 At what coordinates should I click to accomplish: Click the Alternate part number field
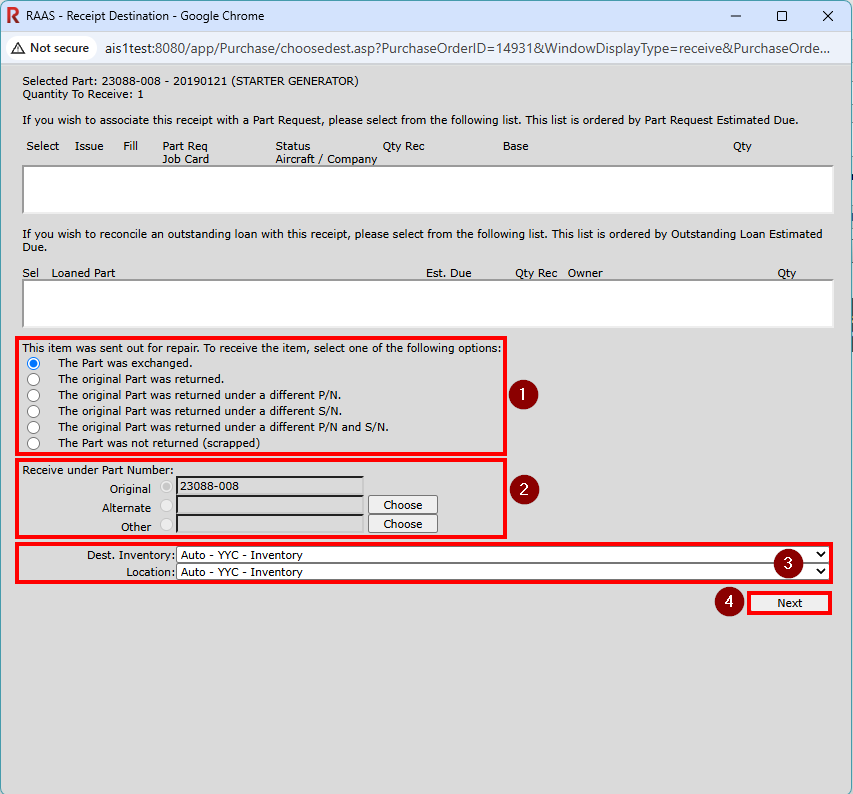tap(270, 505)
